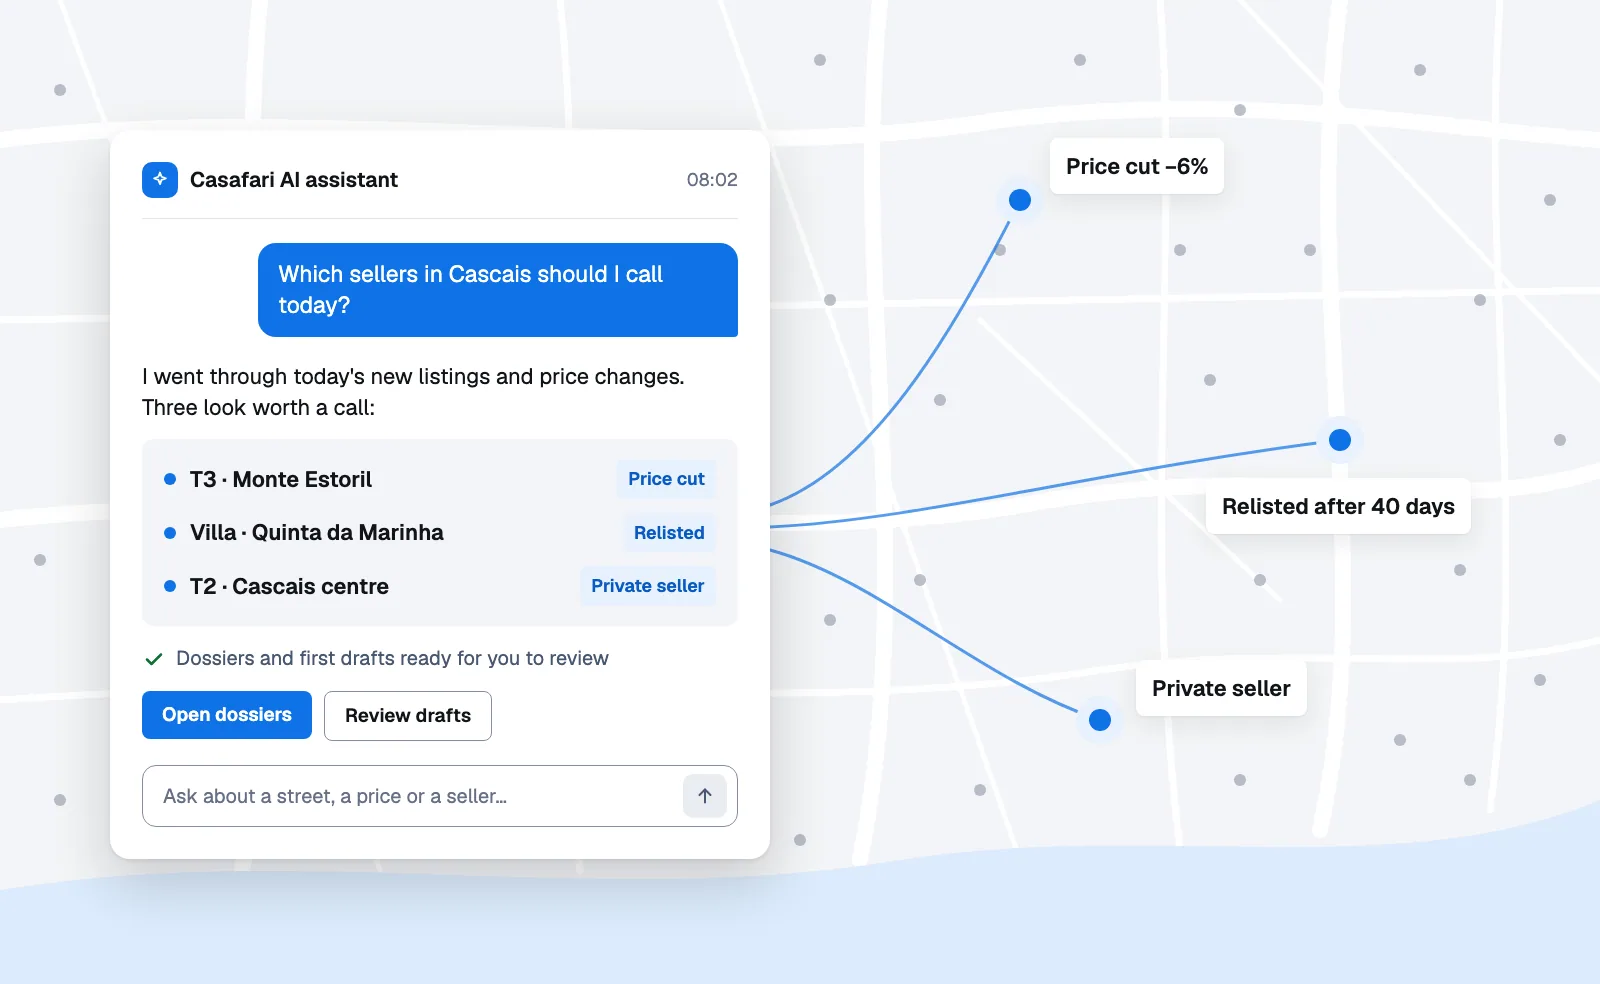Click the 'Casafari AI assistant' title
This screenshot has height=984, width=1600.
[x=294, y=180]
